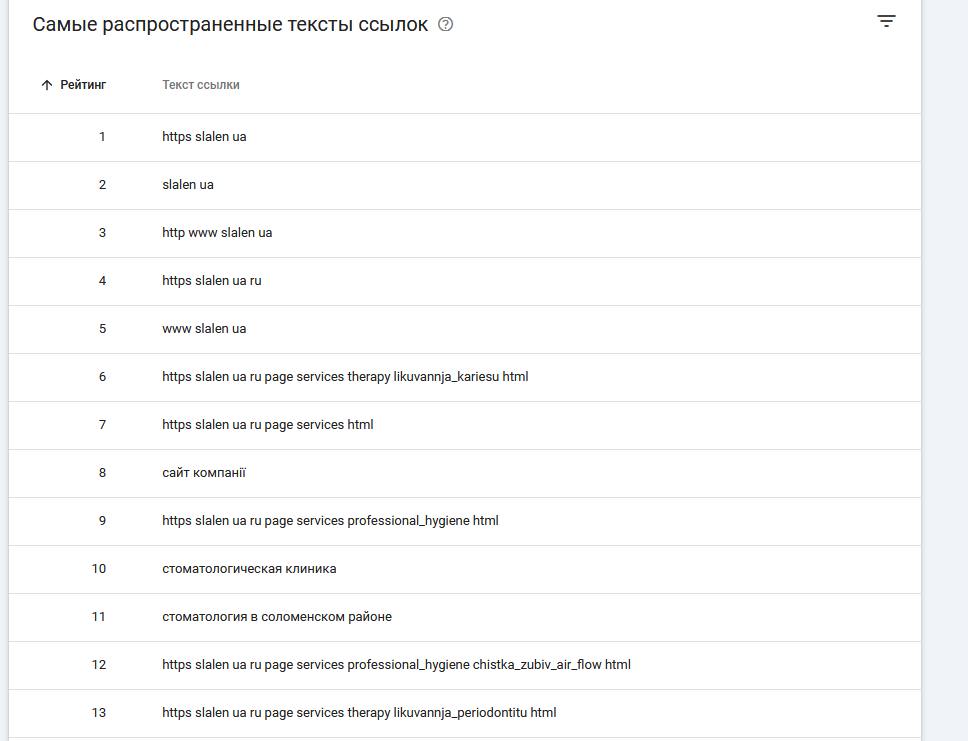Click the 'Самые распространенные тексты ссылок' heading
The image size is (968, 741).
[x=230, y=25]
